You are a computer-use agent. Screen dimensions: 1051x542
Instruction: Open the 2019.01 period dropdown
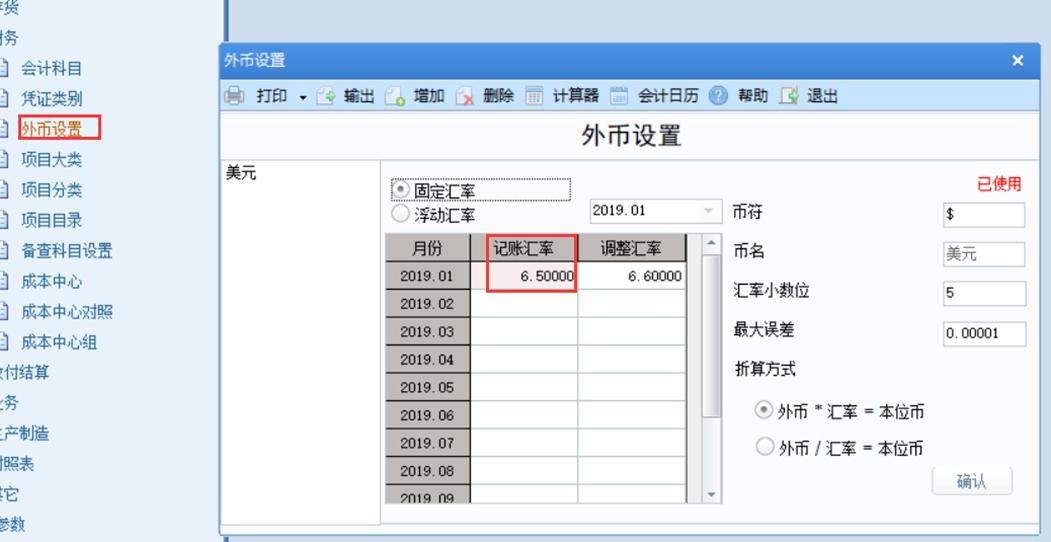(x=708, y=211)
